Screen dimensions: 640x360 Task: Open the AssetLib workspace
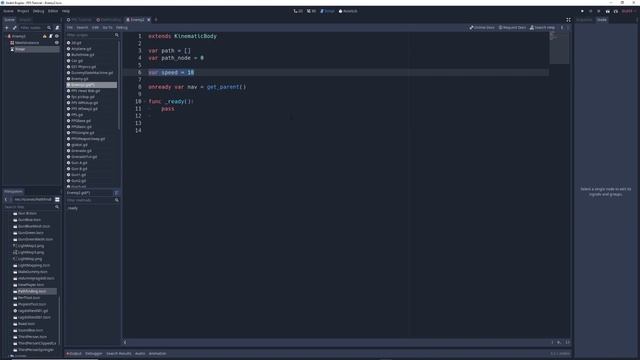[348, 11]
